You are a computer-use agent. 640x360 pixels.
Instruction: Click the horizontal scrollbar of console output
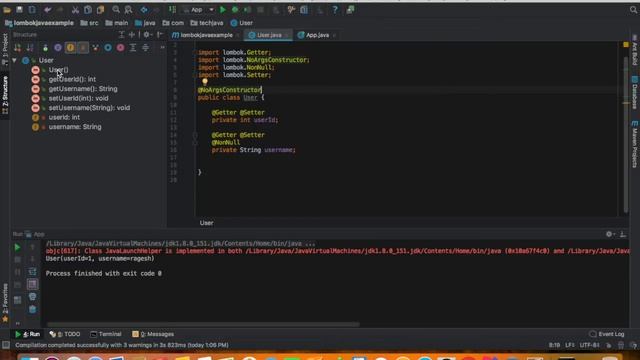tap(203, 324)
